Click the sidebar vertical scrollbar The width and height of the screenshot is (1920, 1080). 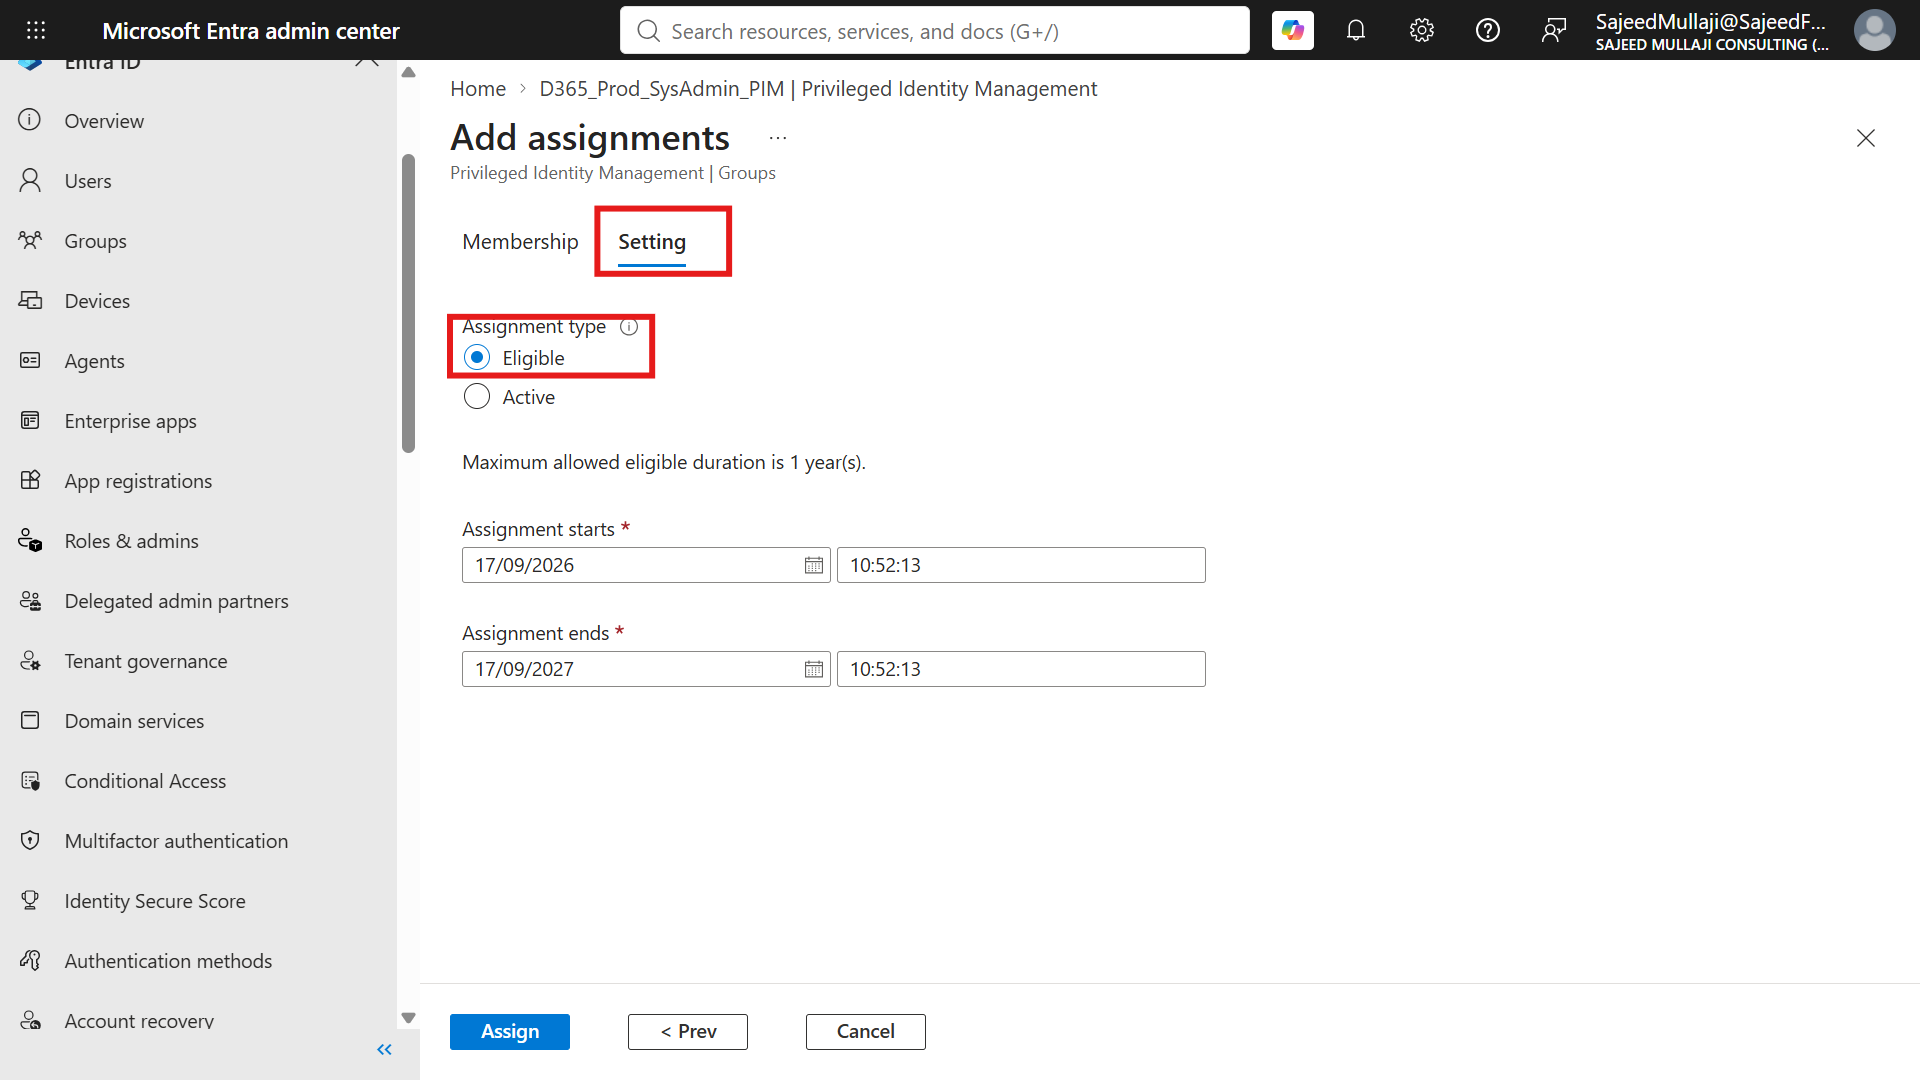pos(408,303)
